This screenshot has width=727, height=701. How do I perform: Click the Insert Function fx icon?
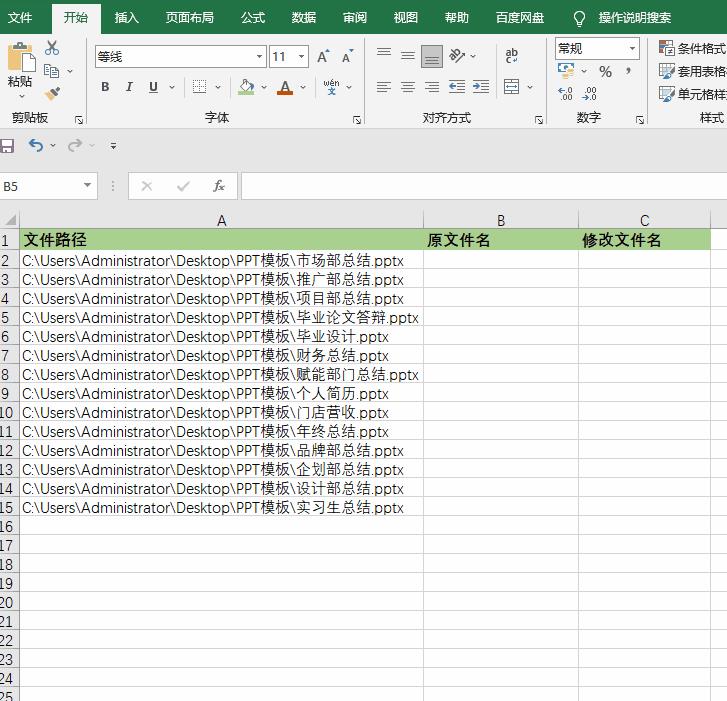click(x=219, y=186)
